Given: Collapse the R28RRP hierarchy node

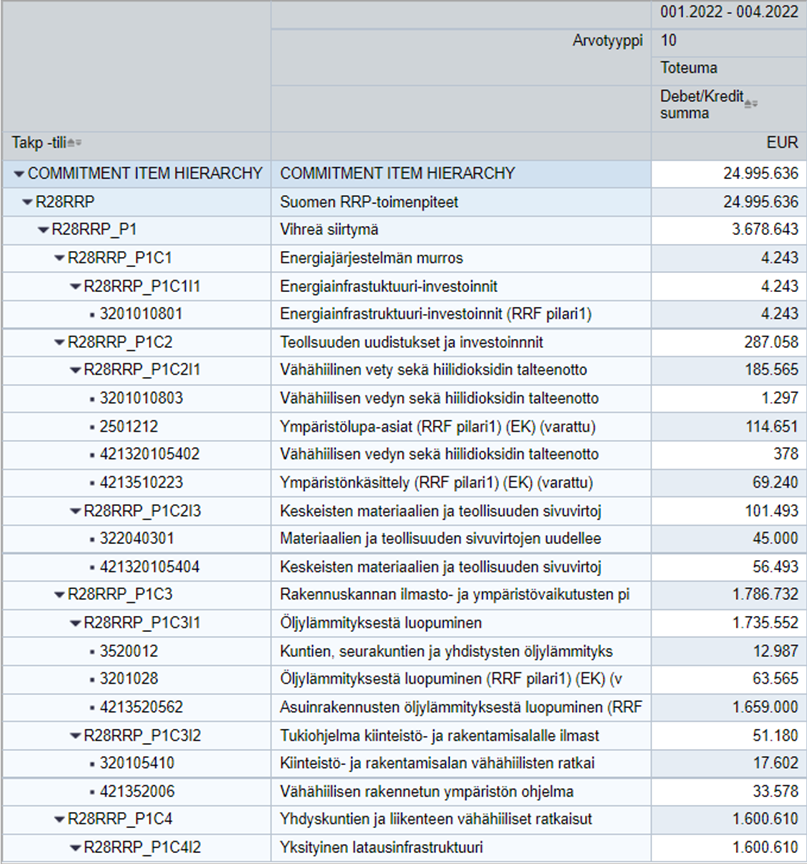Looking at the screenshot, I should point(27,202).
